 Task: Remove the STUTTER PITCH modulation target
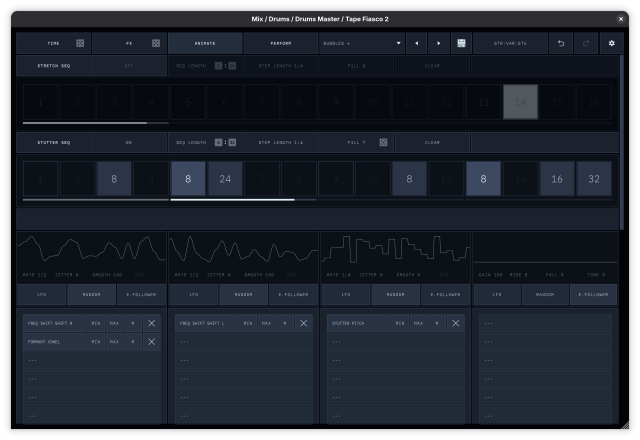pyautogui.click(x=456, y=323)
